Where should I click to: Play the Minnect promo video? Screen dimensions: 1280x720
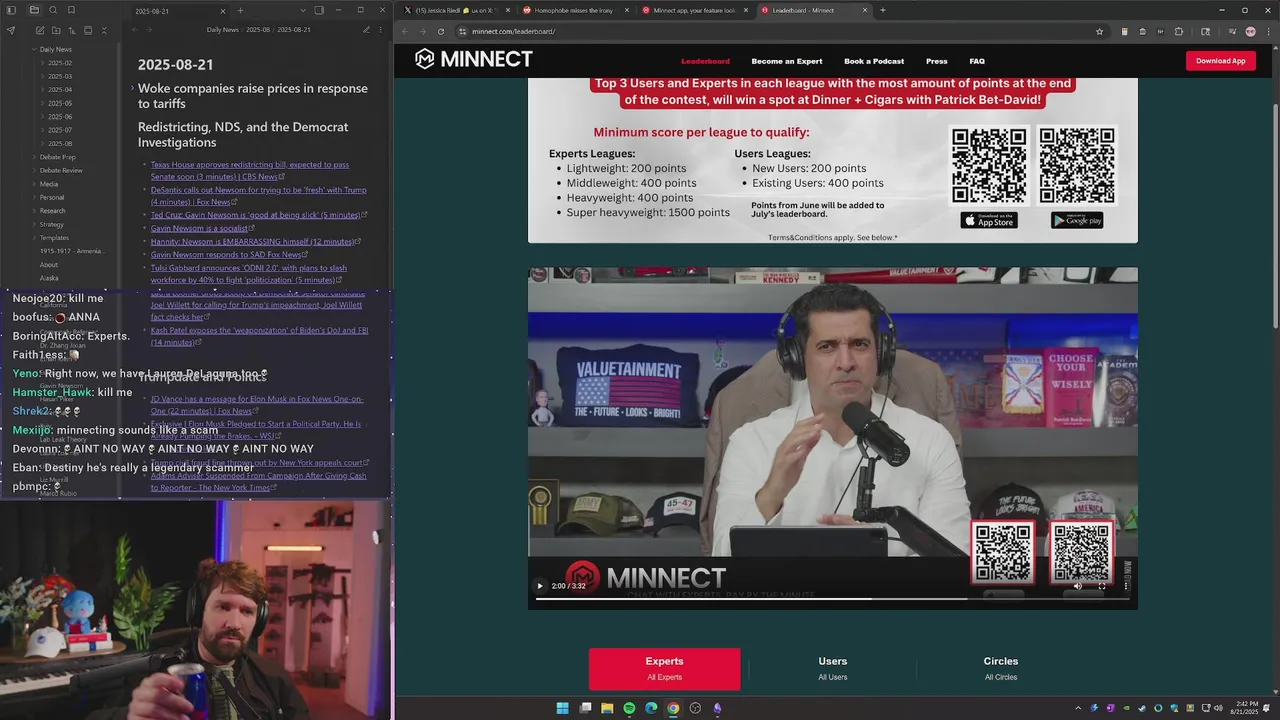point(540,586)
